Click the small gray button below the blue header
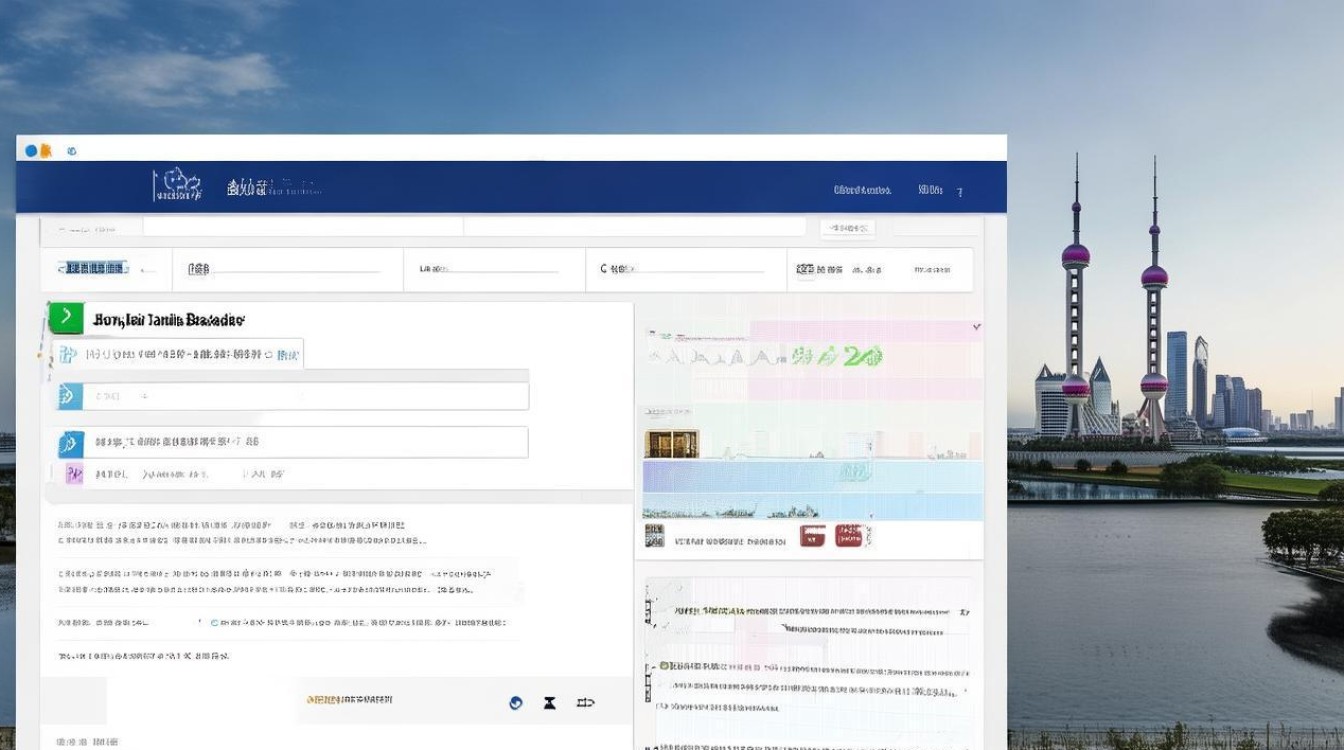Viewport: 1344px width, 750px height. (x=847, y=228)
